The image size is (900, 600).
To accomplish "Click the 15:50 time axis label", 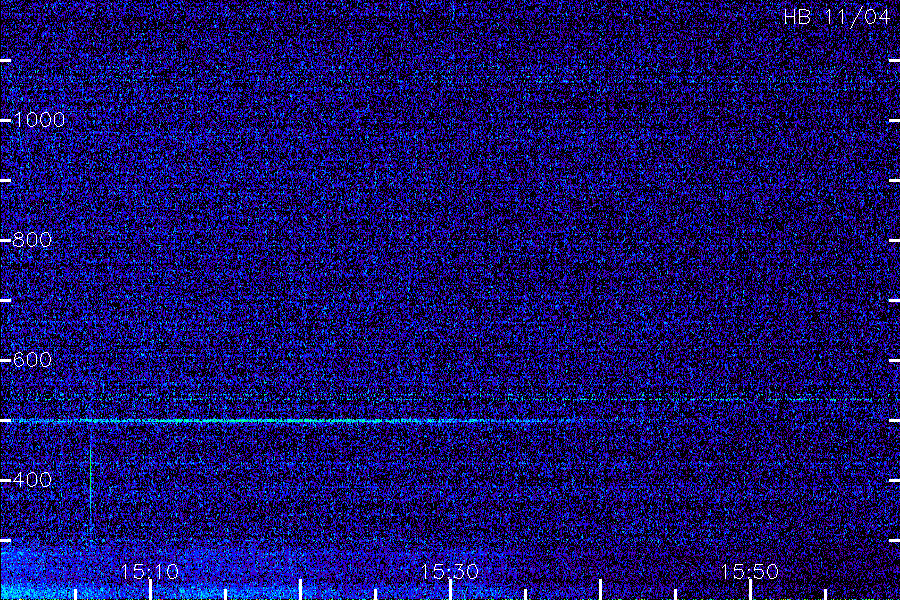I will click(749, 571).
